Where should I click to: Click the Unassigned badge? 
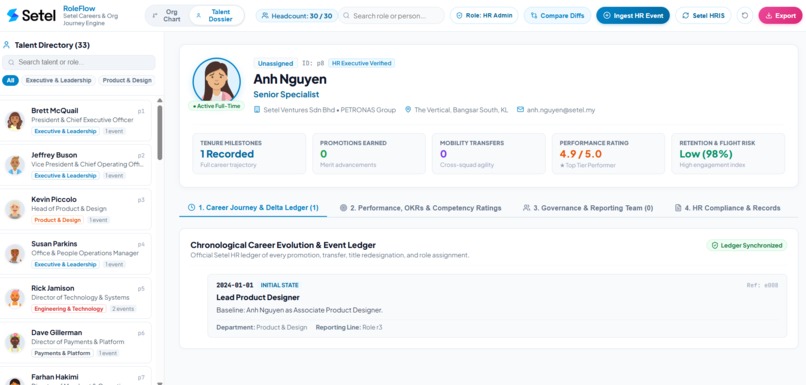pyautogui.click(x=276, y=63)
